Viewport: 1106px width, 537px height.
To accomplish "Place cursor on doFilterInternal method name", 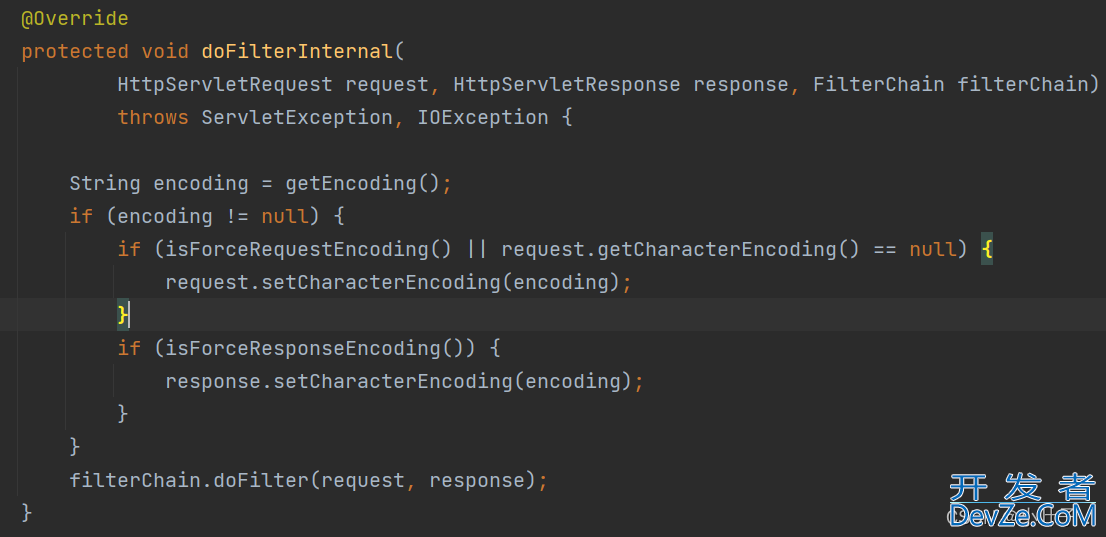I will pos(296,52).
